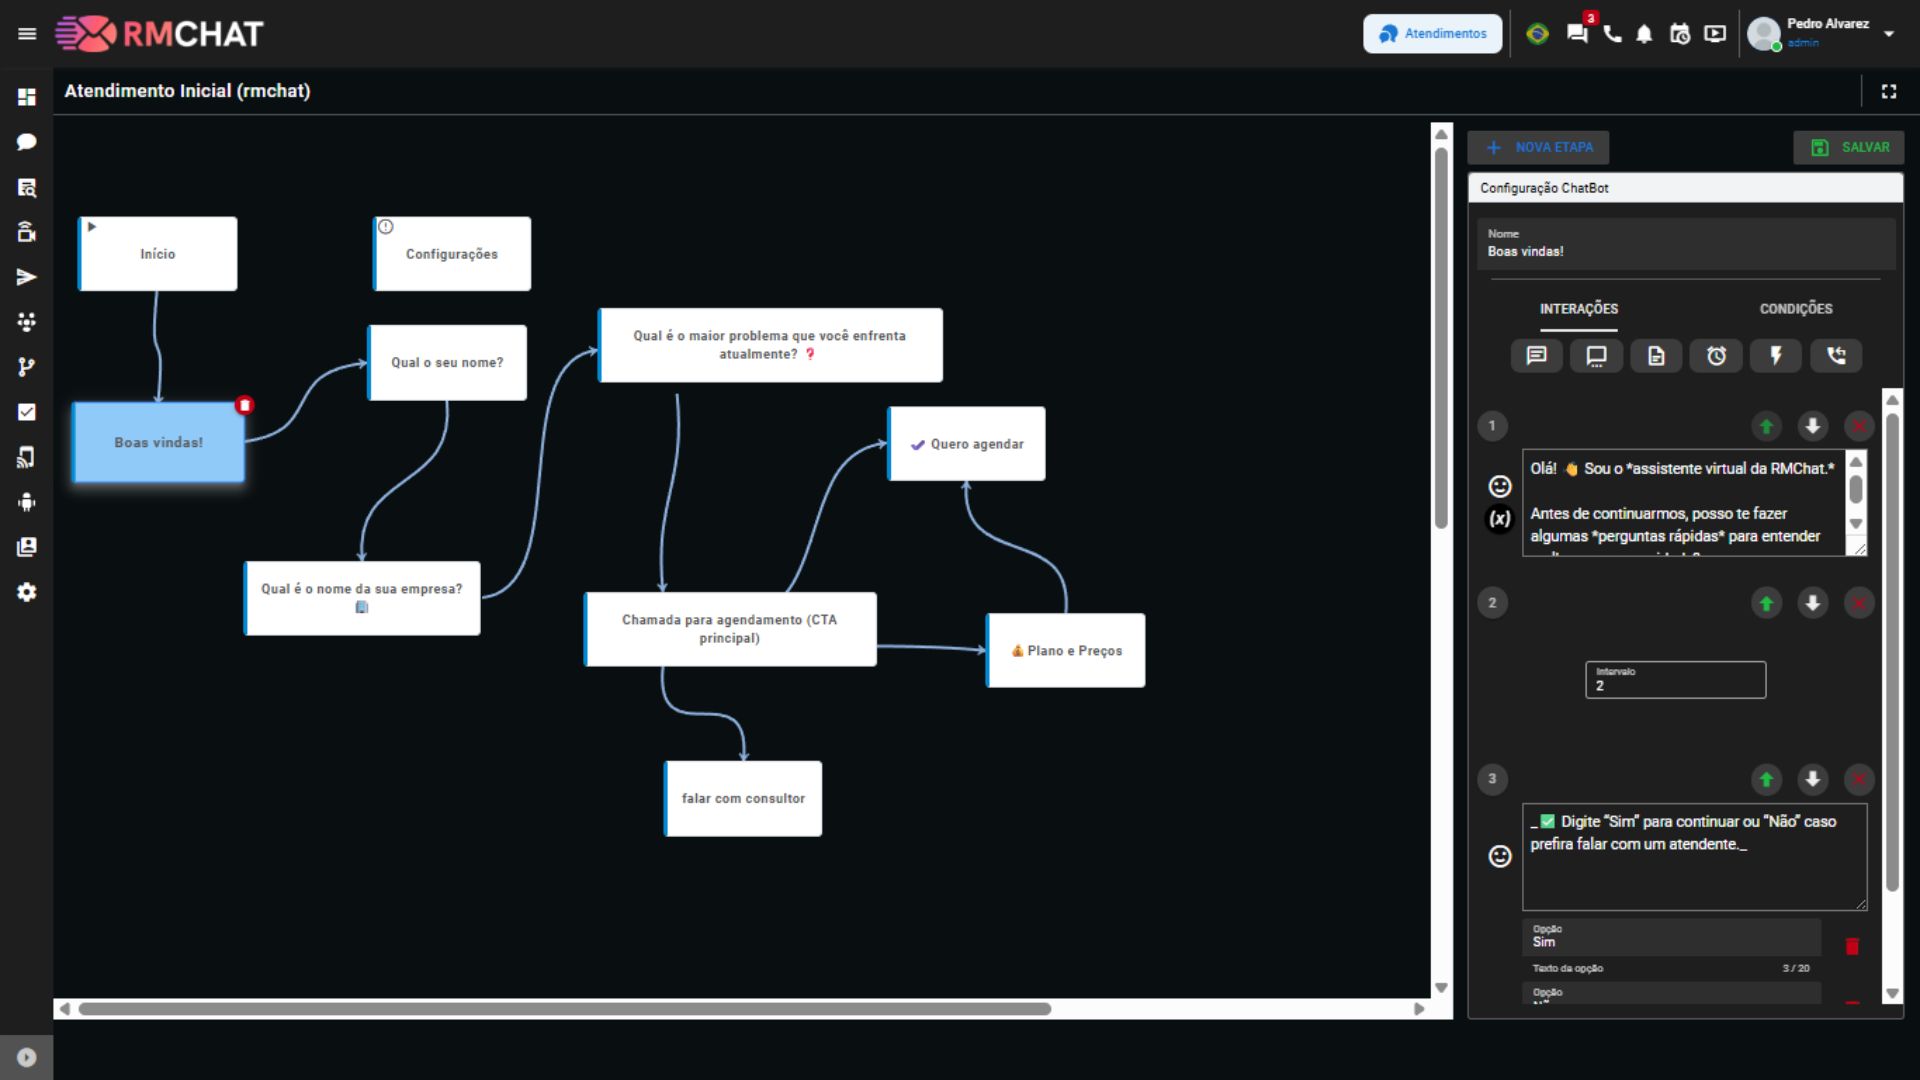
Task: Switch to the Condições tab
Action: [x=1795, y=309]
